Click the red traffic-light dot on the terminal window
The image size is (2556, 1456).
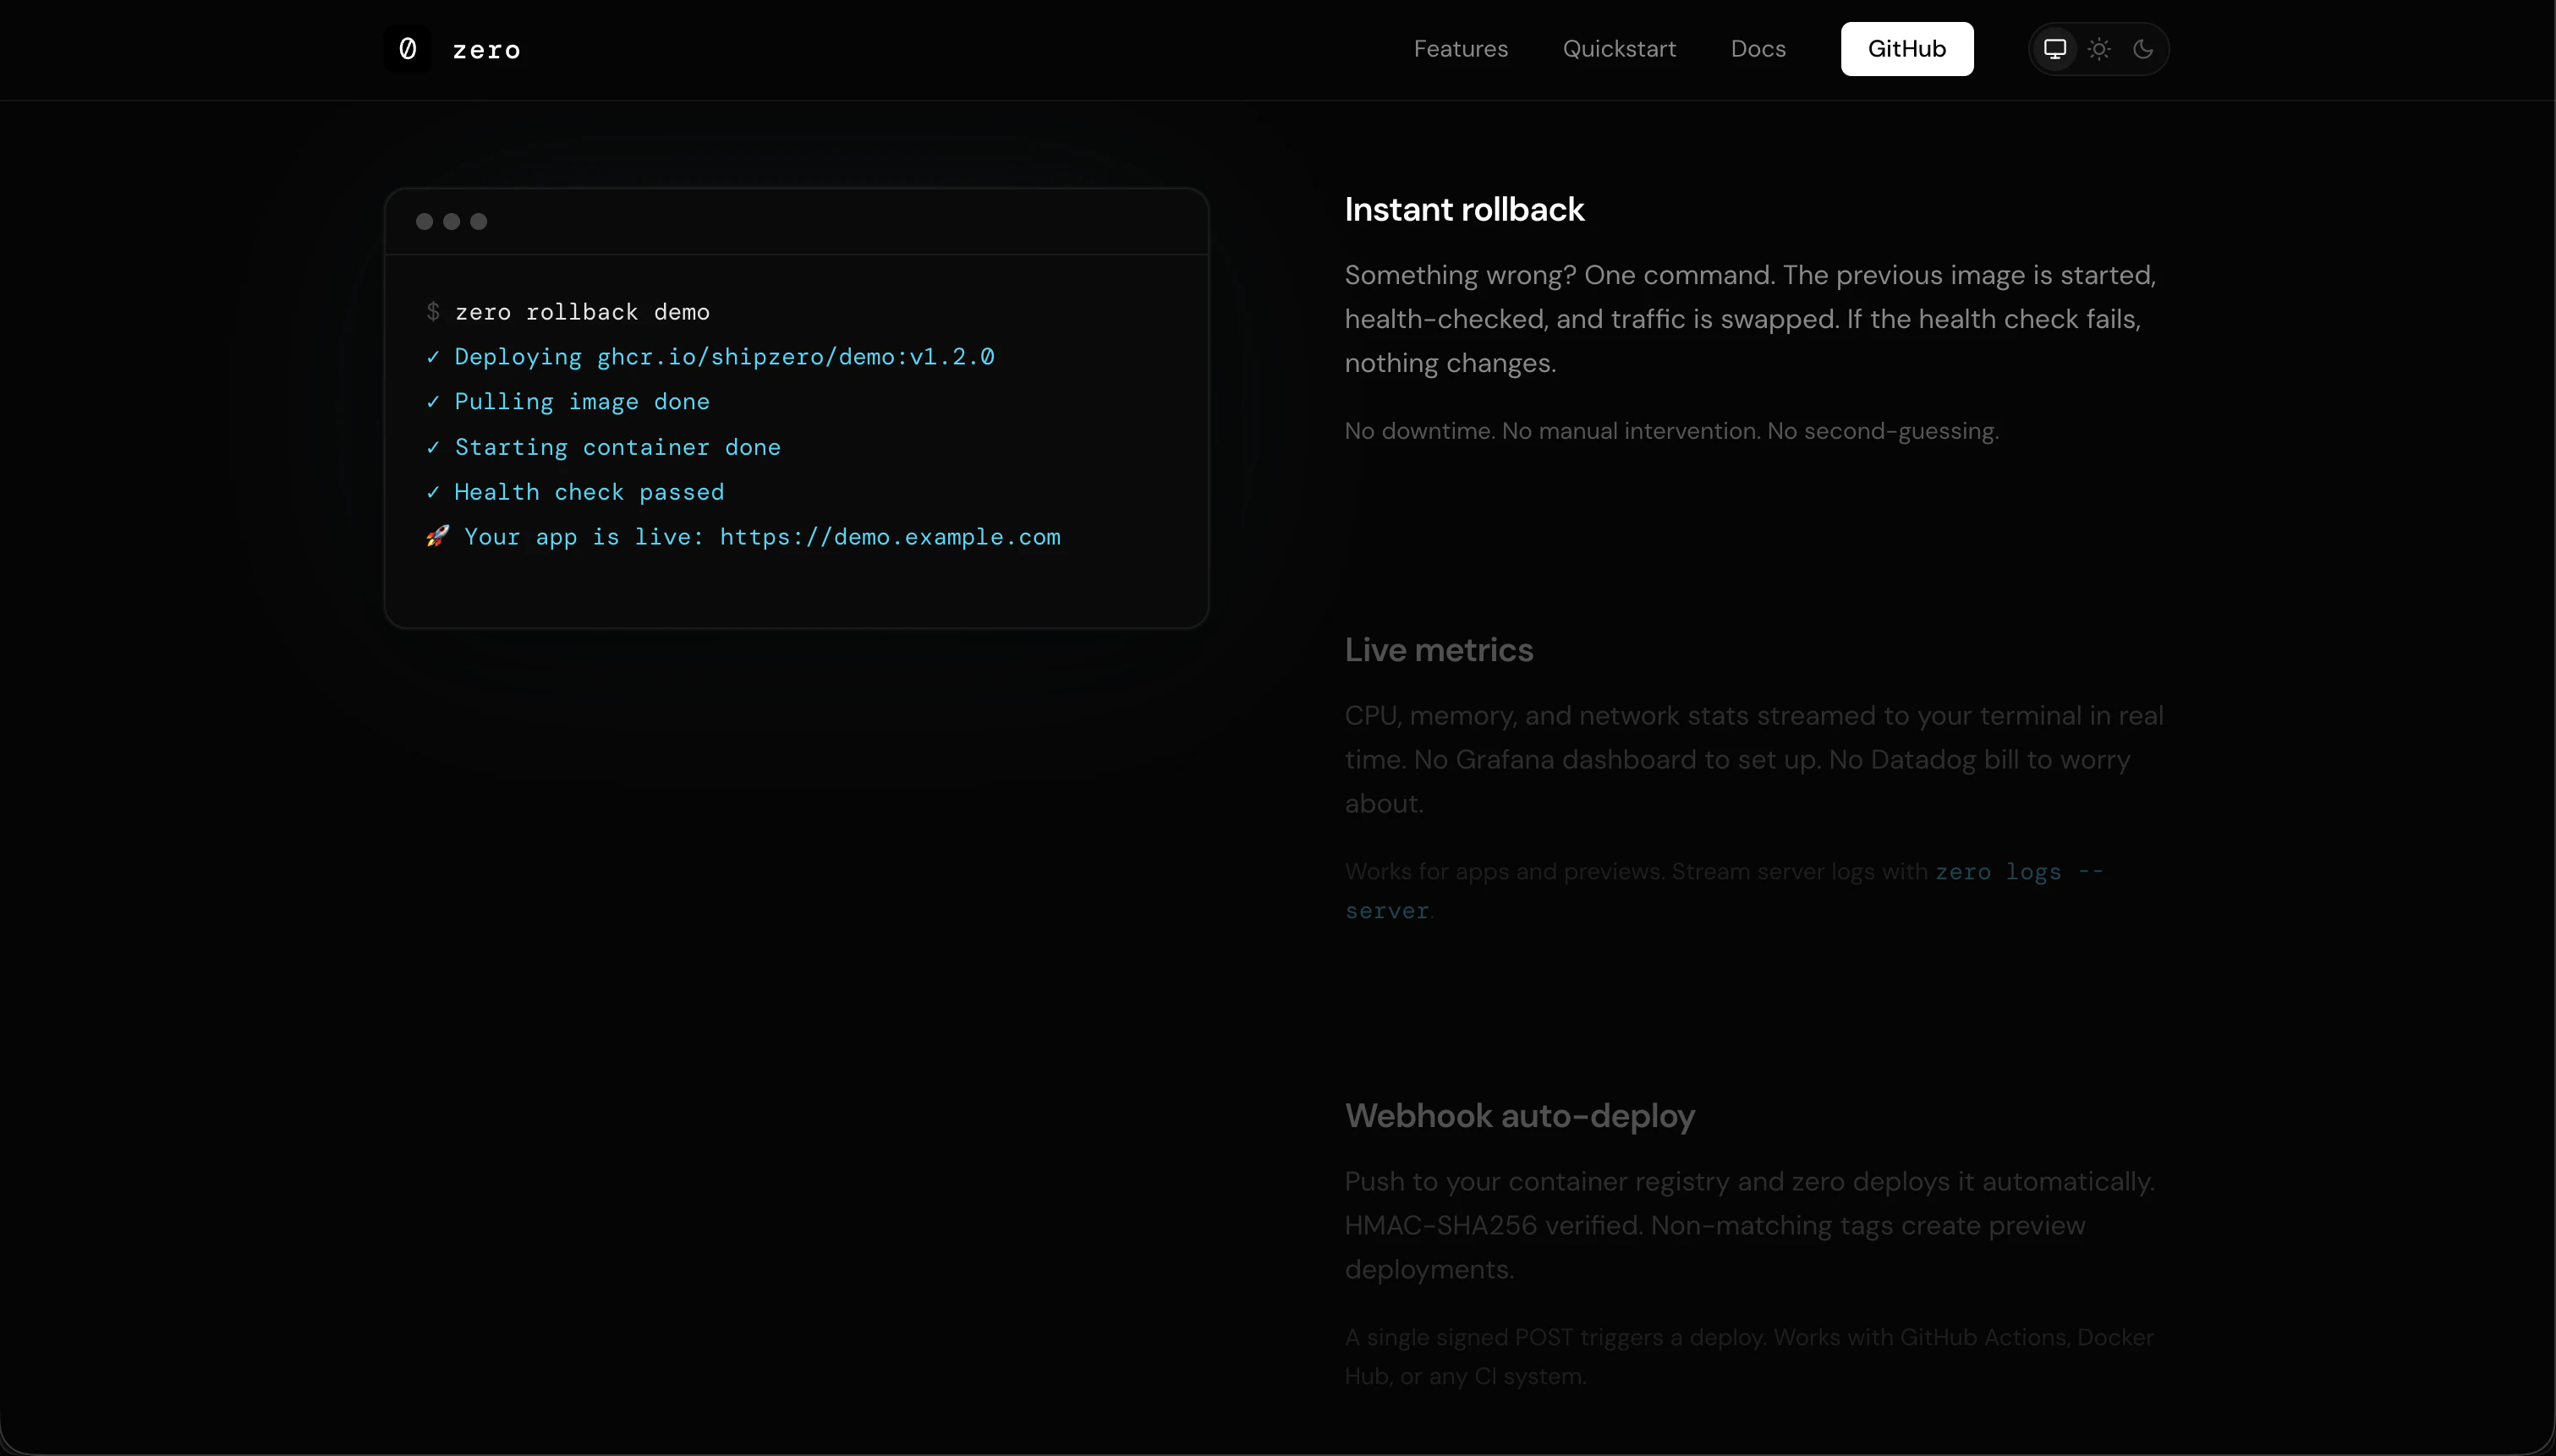[x=425, y=221]
